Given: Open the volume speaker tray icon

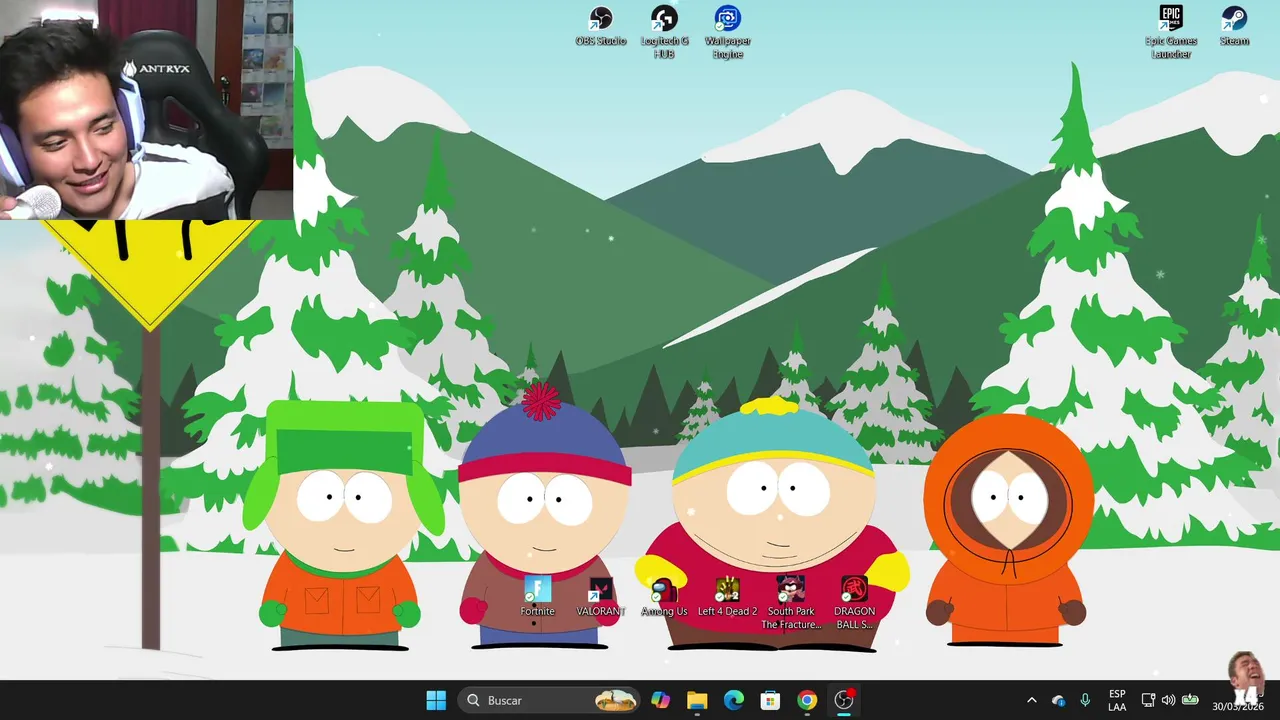Looking at the screenshot, I should 1168,700.
